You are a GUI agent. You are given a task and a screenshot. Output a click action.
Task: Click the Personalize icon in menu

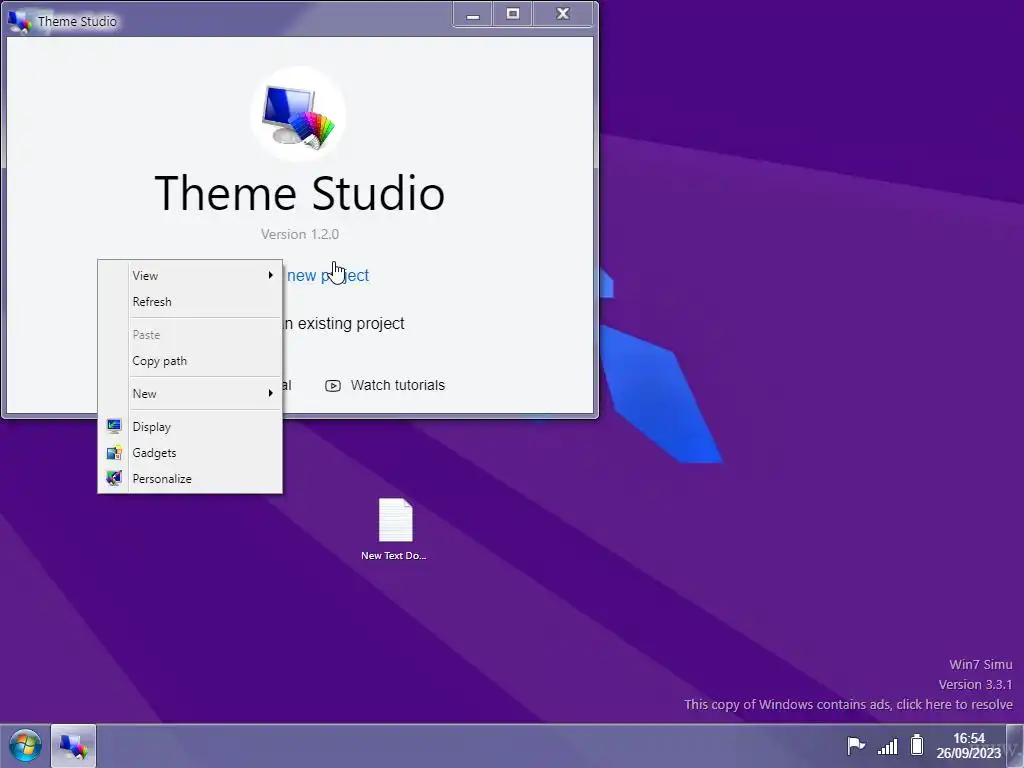(114, 479)
